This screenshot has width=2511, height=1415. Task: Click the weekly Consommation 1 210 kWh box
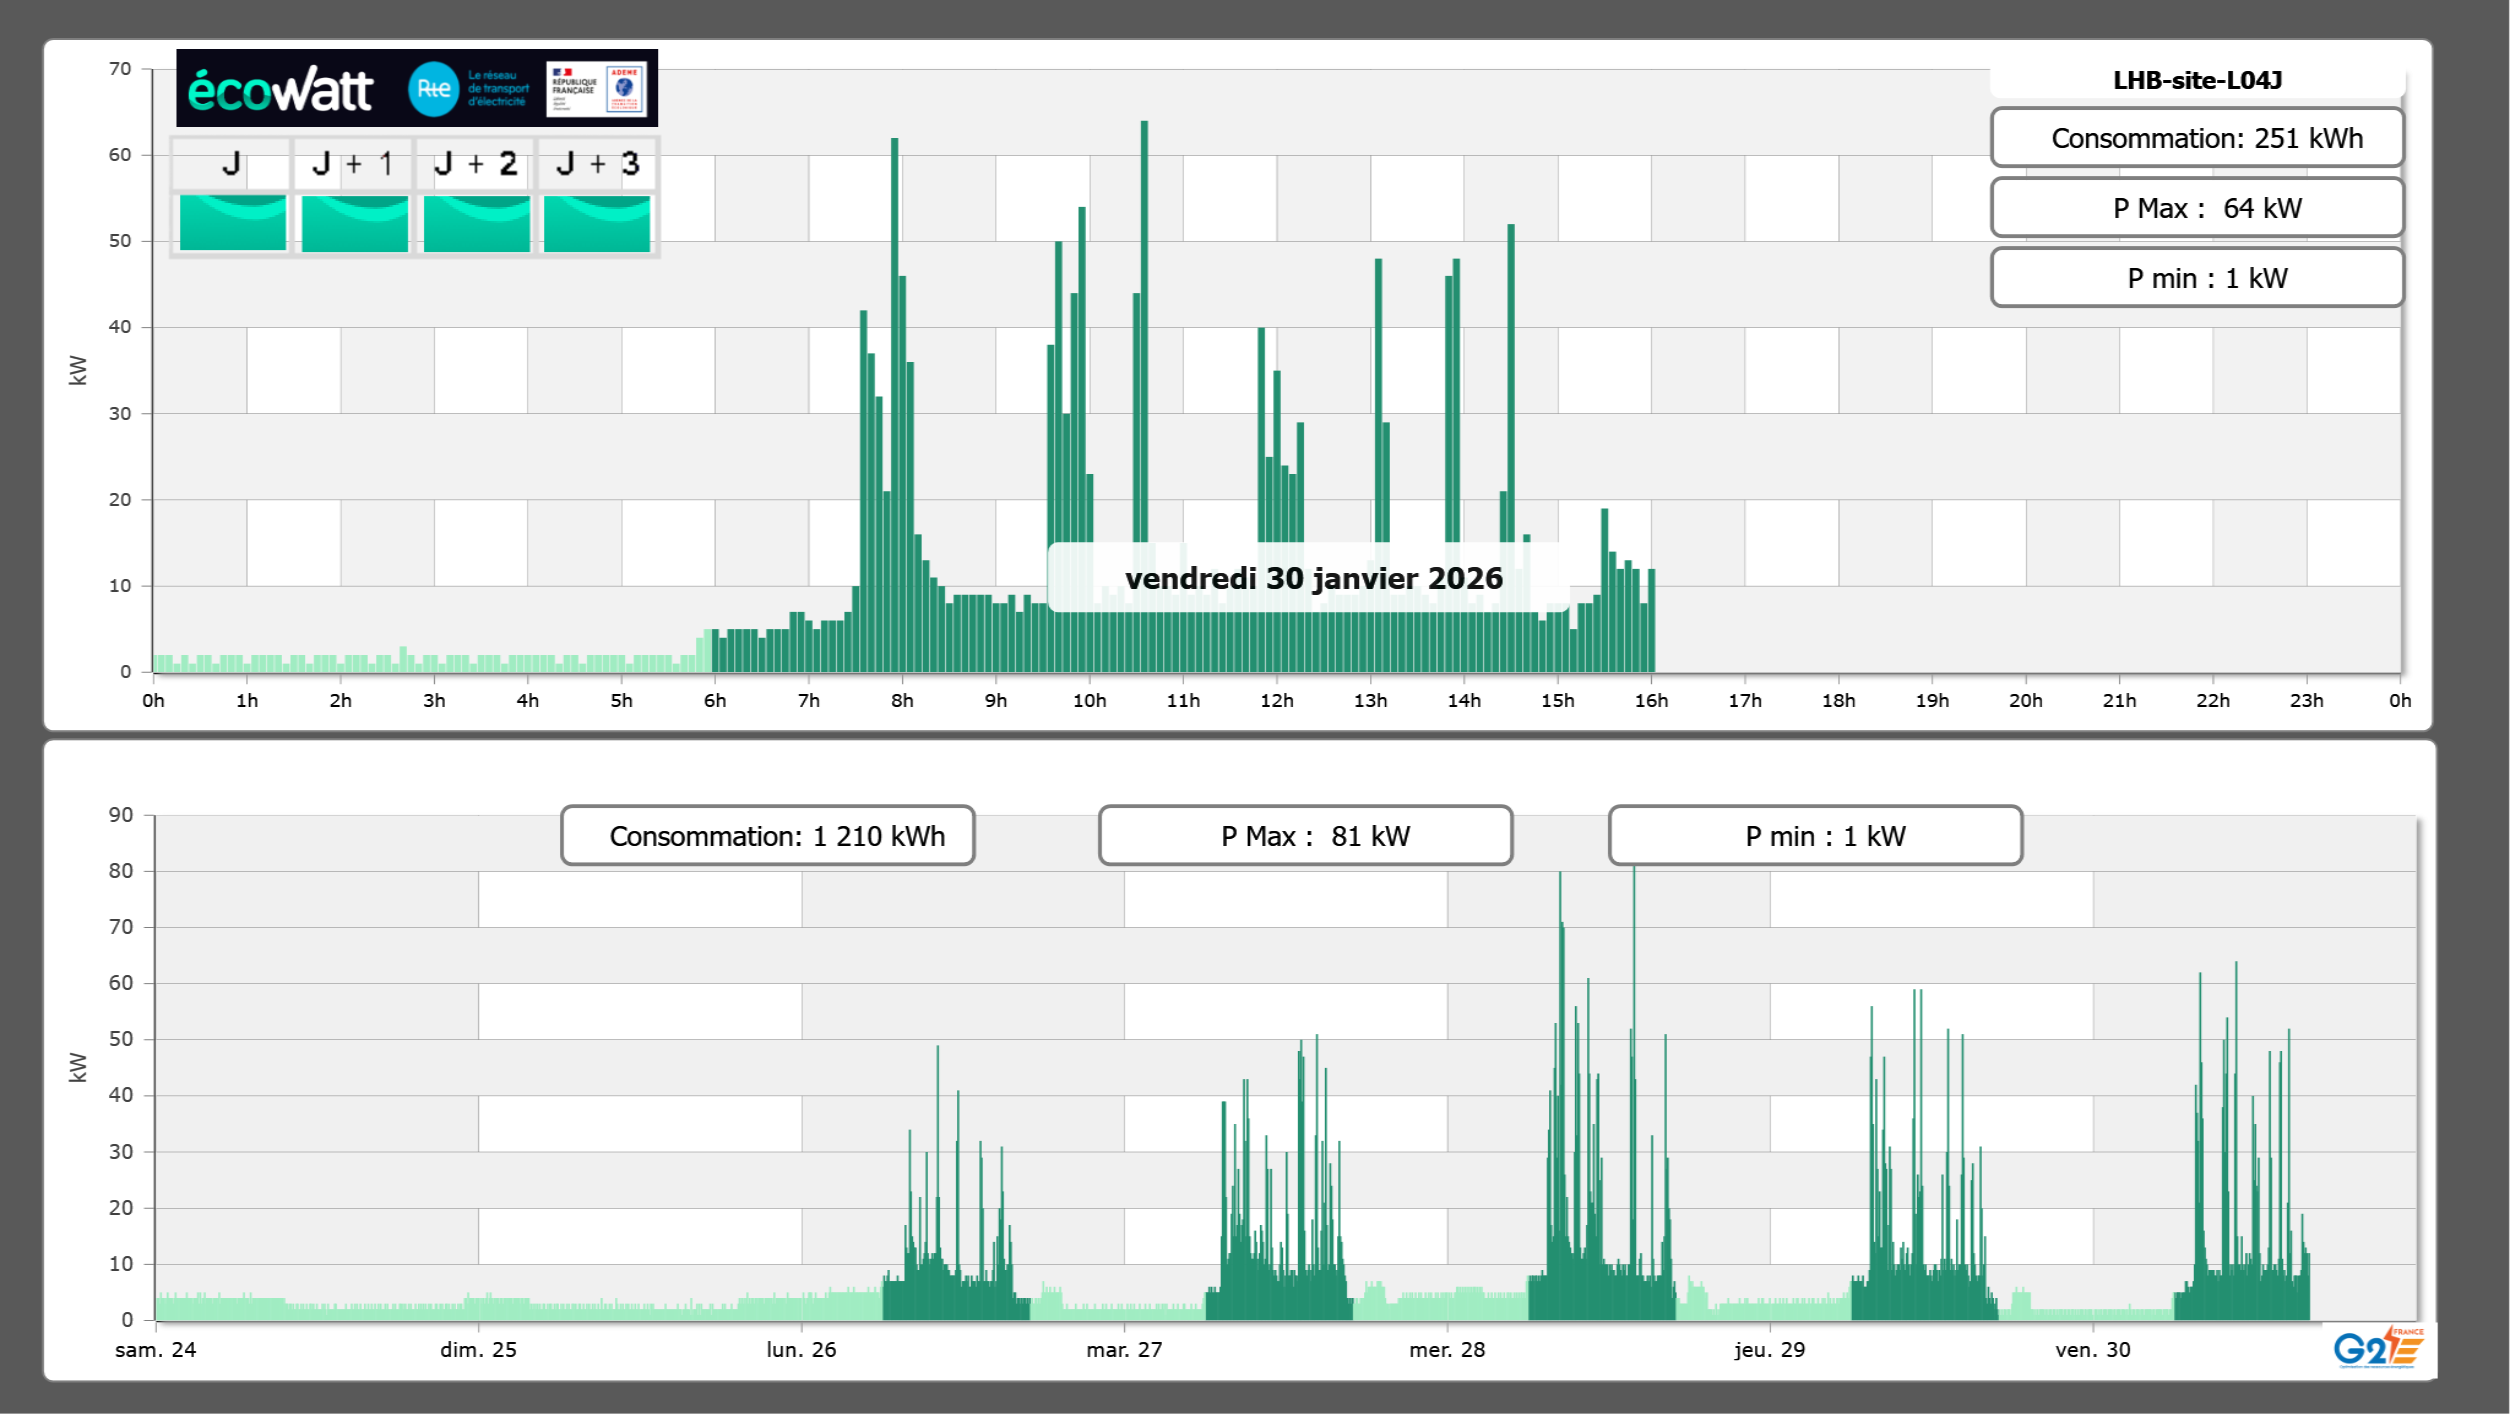click(x=767, y=836)
